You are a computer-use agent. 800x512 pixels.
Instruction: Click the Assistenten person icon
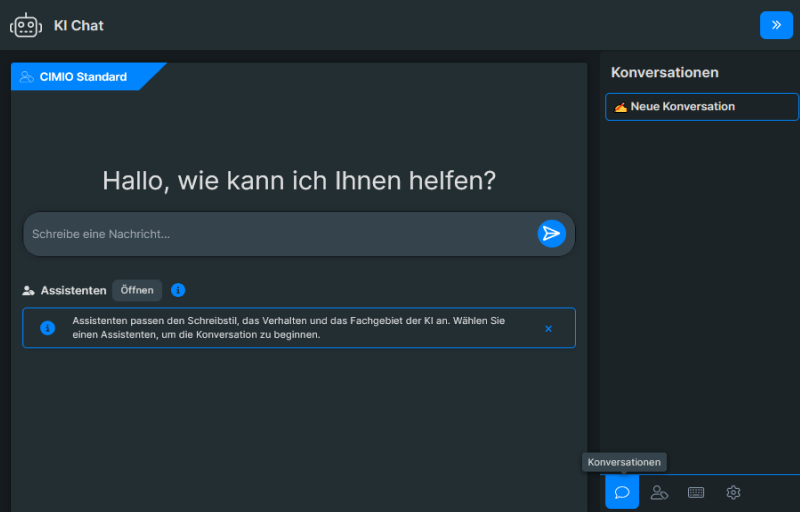29,291
